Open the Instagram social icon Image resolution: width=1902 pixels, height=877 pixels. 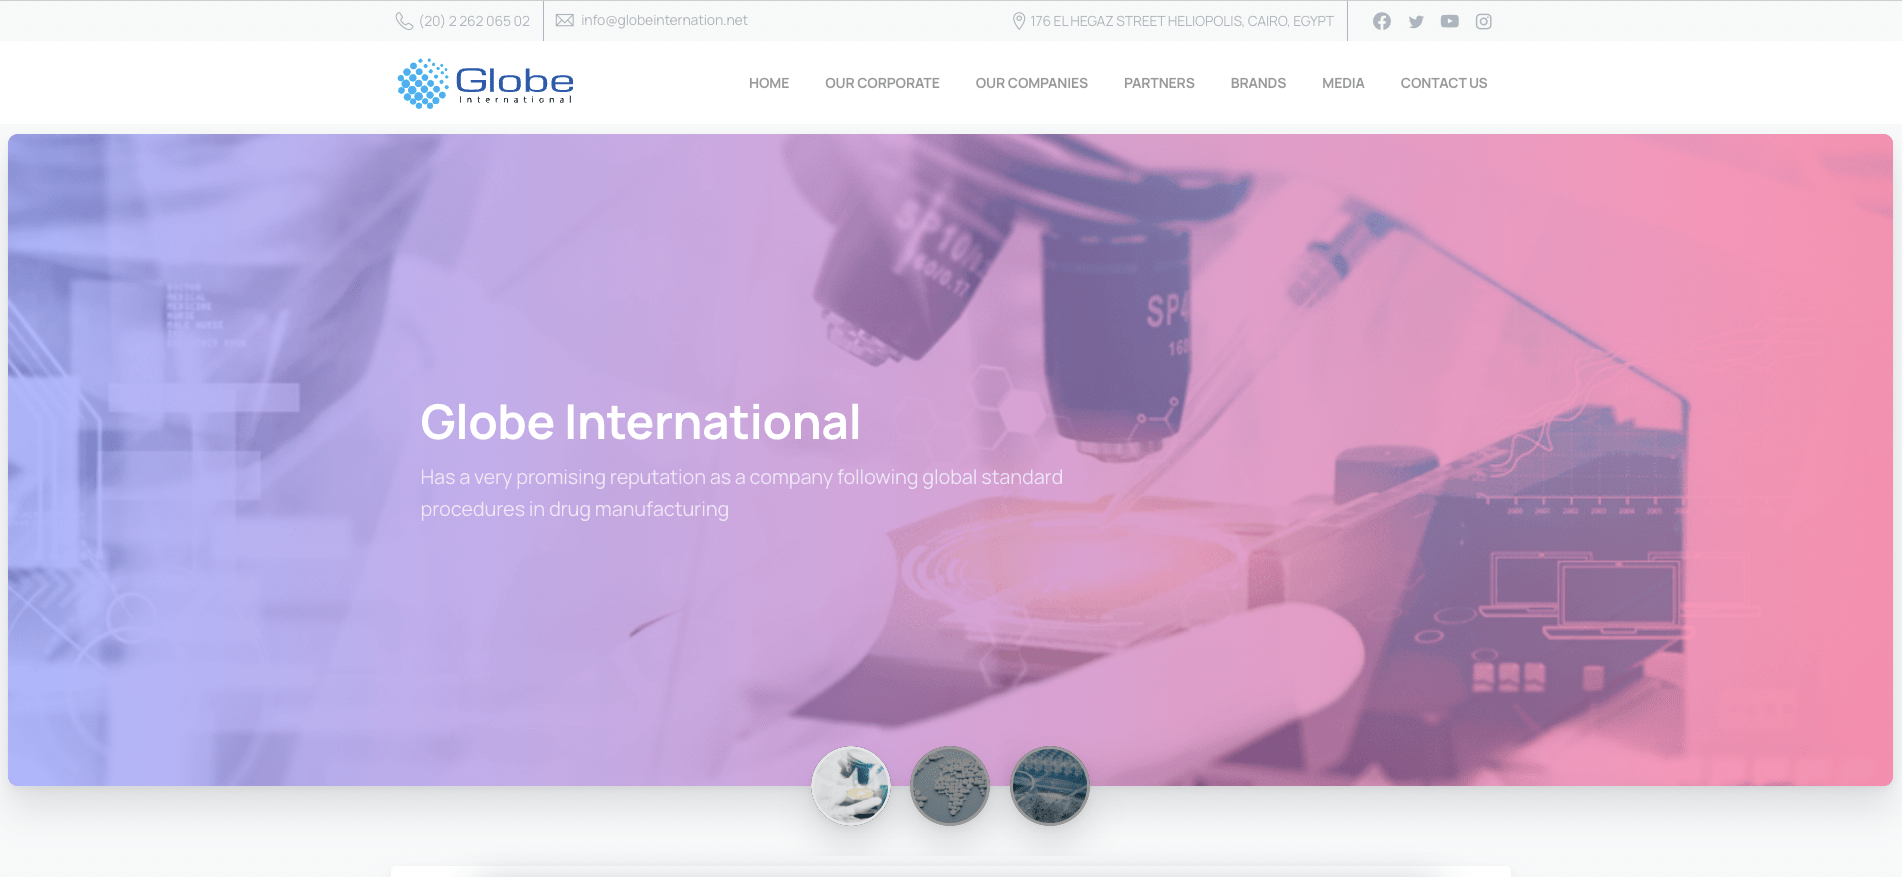tap(1483, 21)
